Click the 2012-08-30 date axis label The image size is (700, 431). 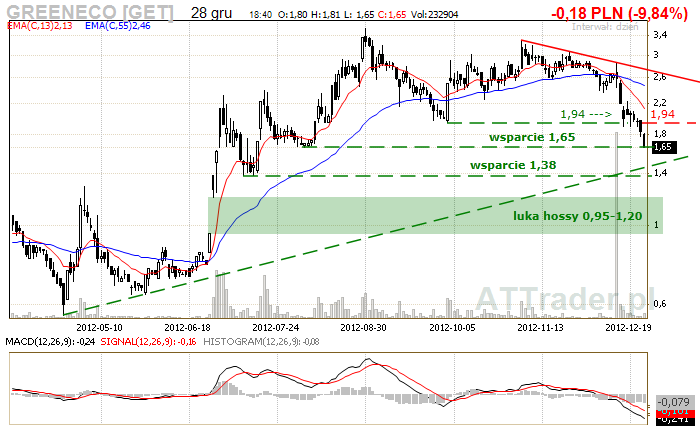click(x=363, y=328)
